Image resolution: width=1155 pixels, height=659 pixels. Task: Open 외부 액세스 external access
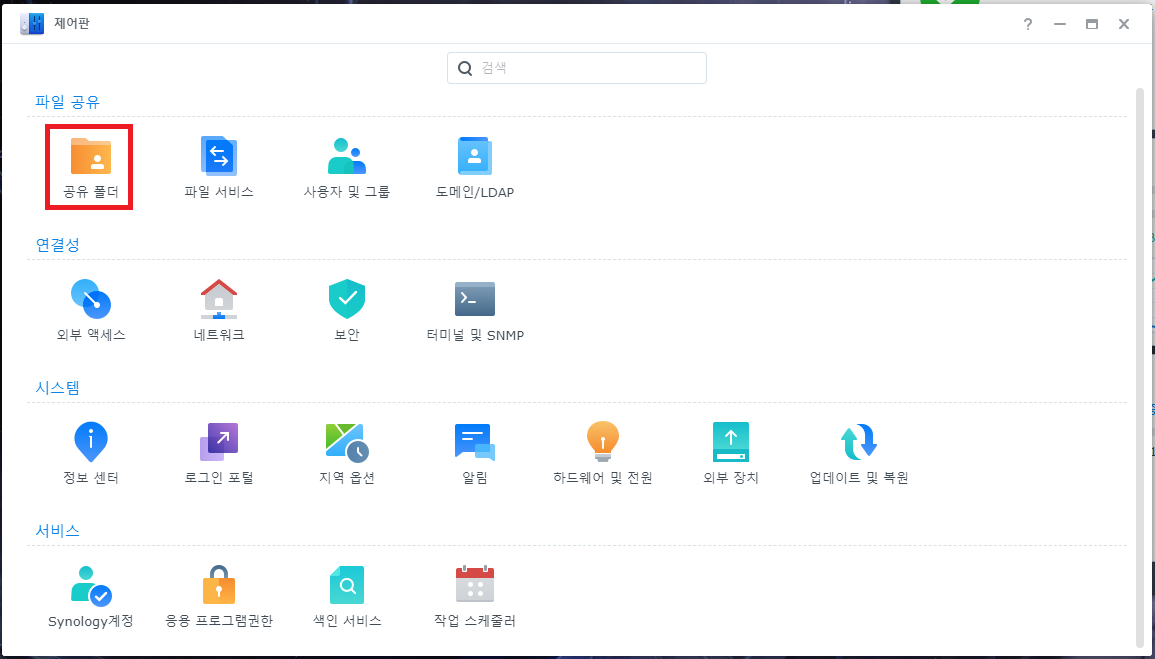pyautogui.click(x=91, y=300)
